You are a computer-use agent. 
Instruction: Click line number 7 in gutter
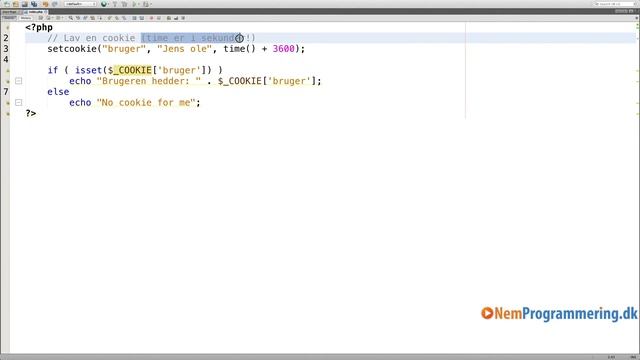pos(6,92)
